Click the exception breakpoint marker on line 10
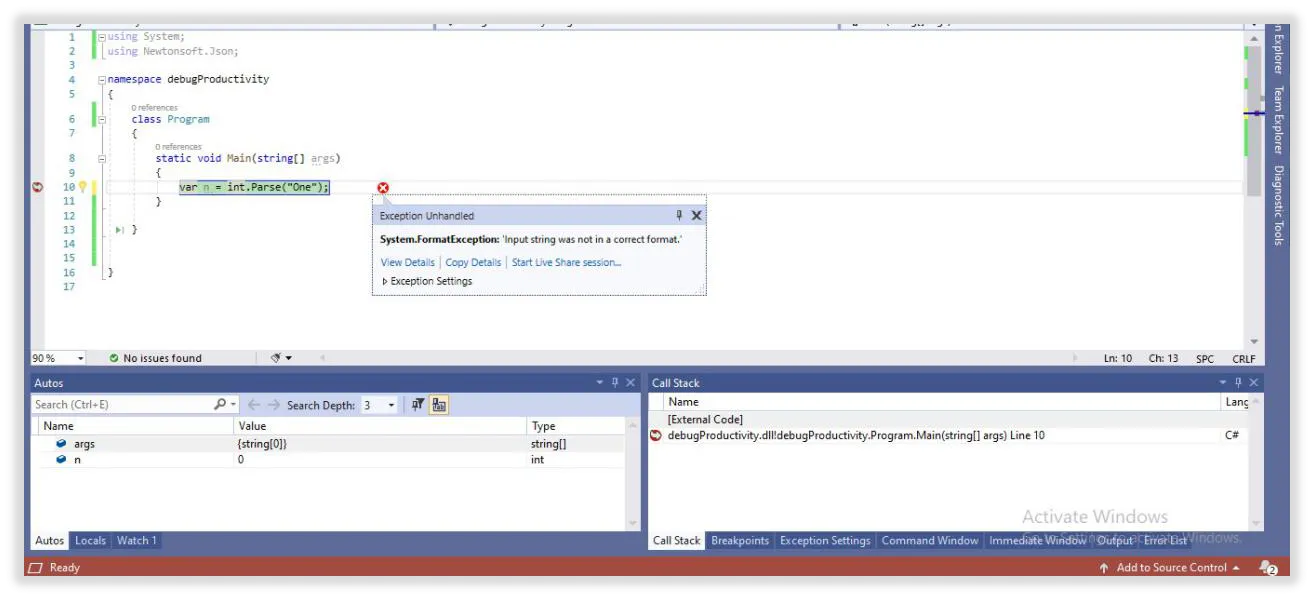This screenshot has width=1316, height=601. [38, 187]
